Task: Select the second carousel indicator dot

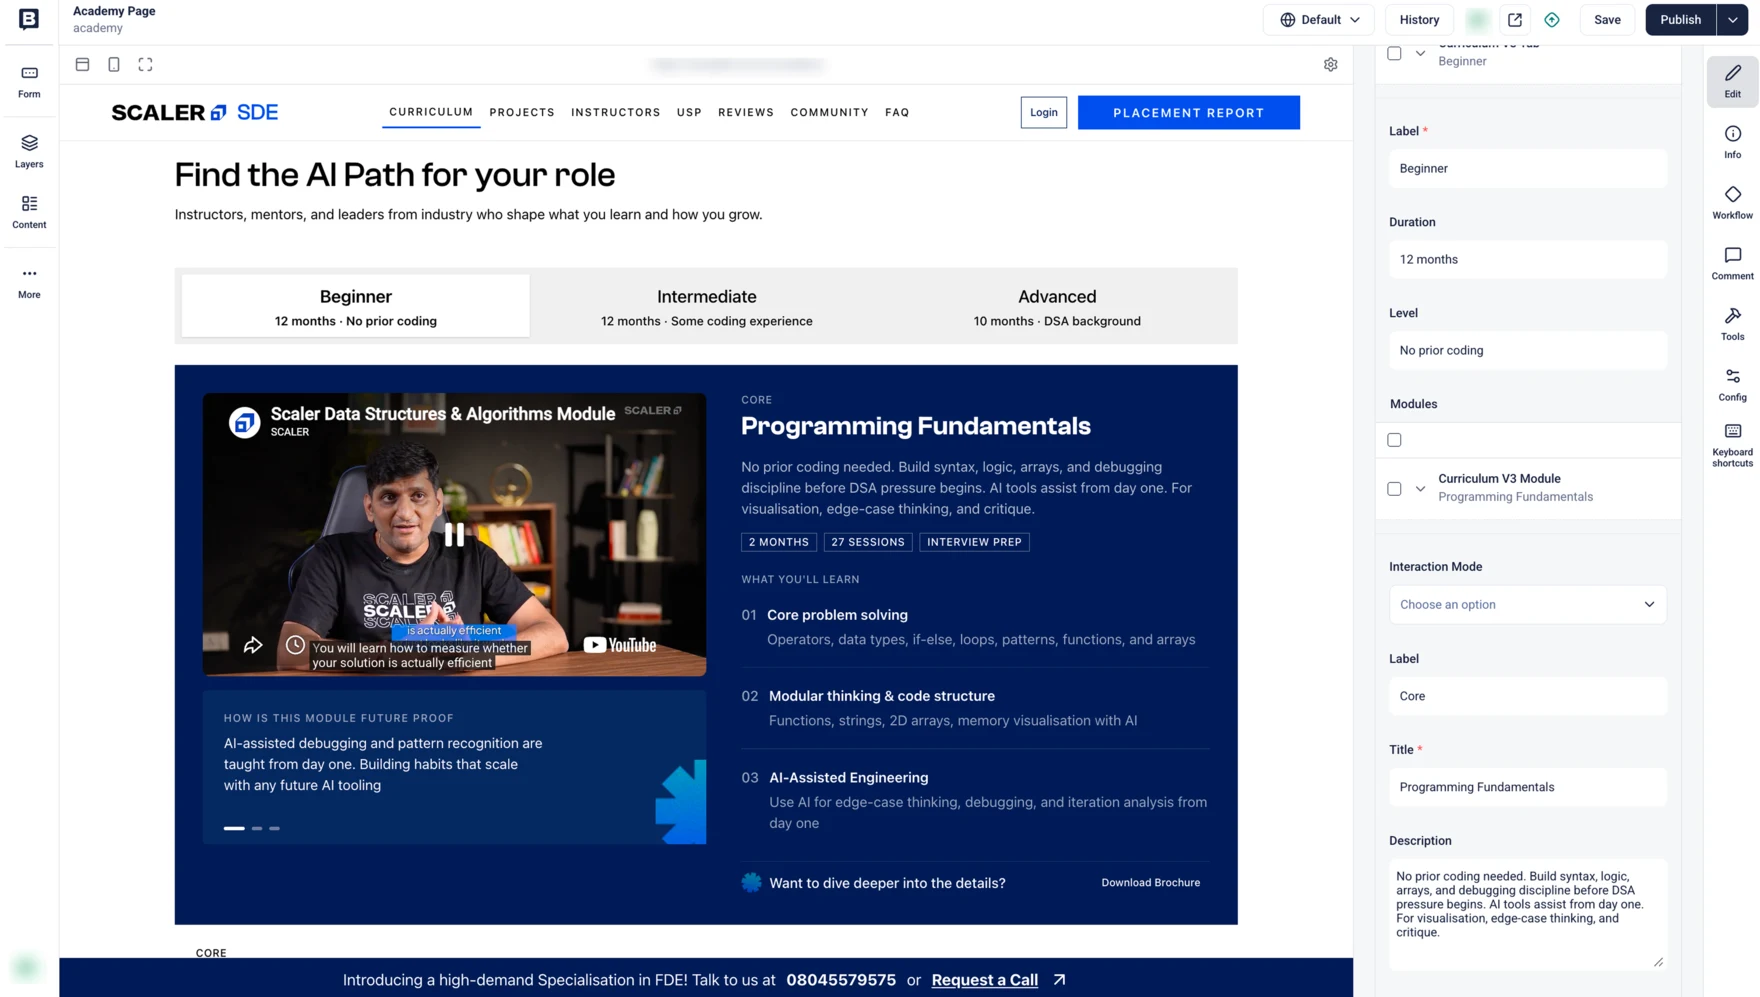Action: pyautogui.click(x=257, y=828)
